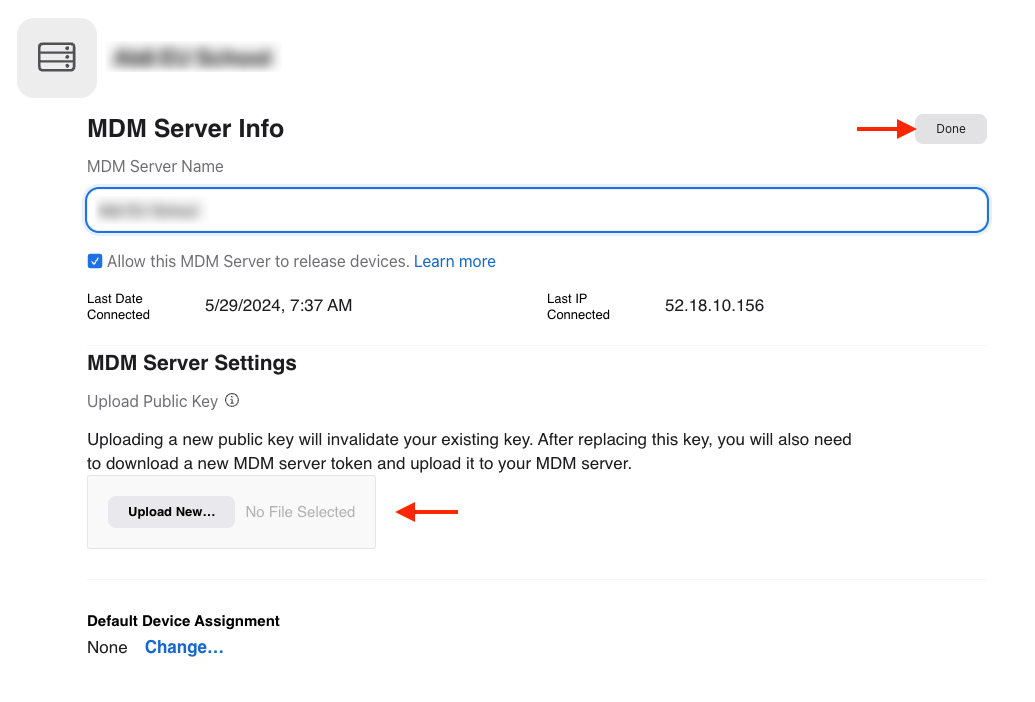1035x702 pixels.
Task: Click the blurred server name title at top
Action: coord(192,58)
